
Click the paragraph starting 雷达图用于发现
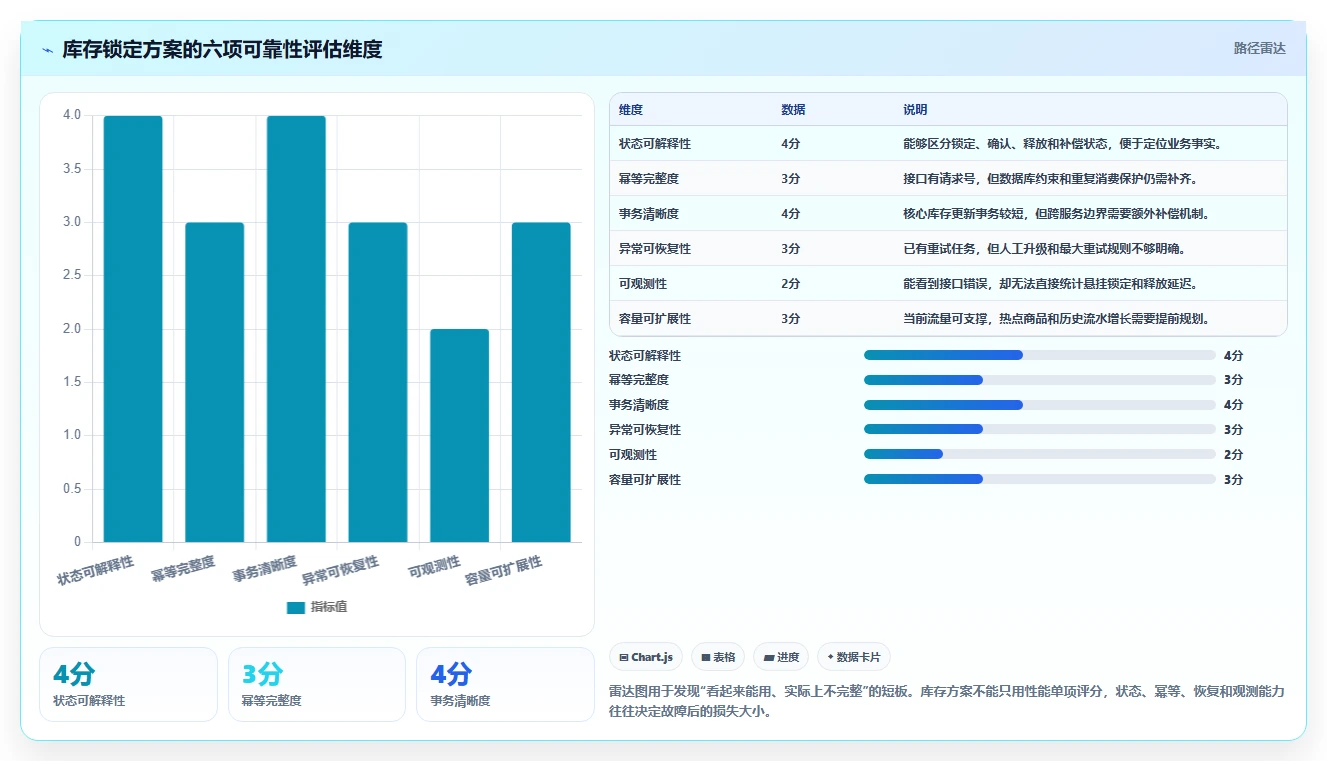(947, 701)
